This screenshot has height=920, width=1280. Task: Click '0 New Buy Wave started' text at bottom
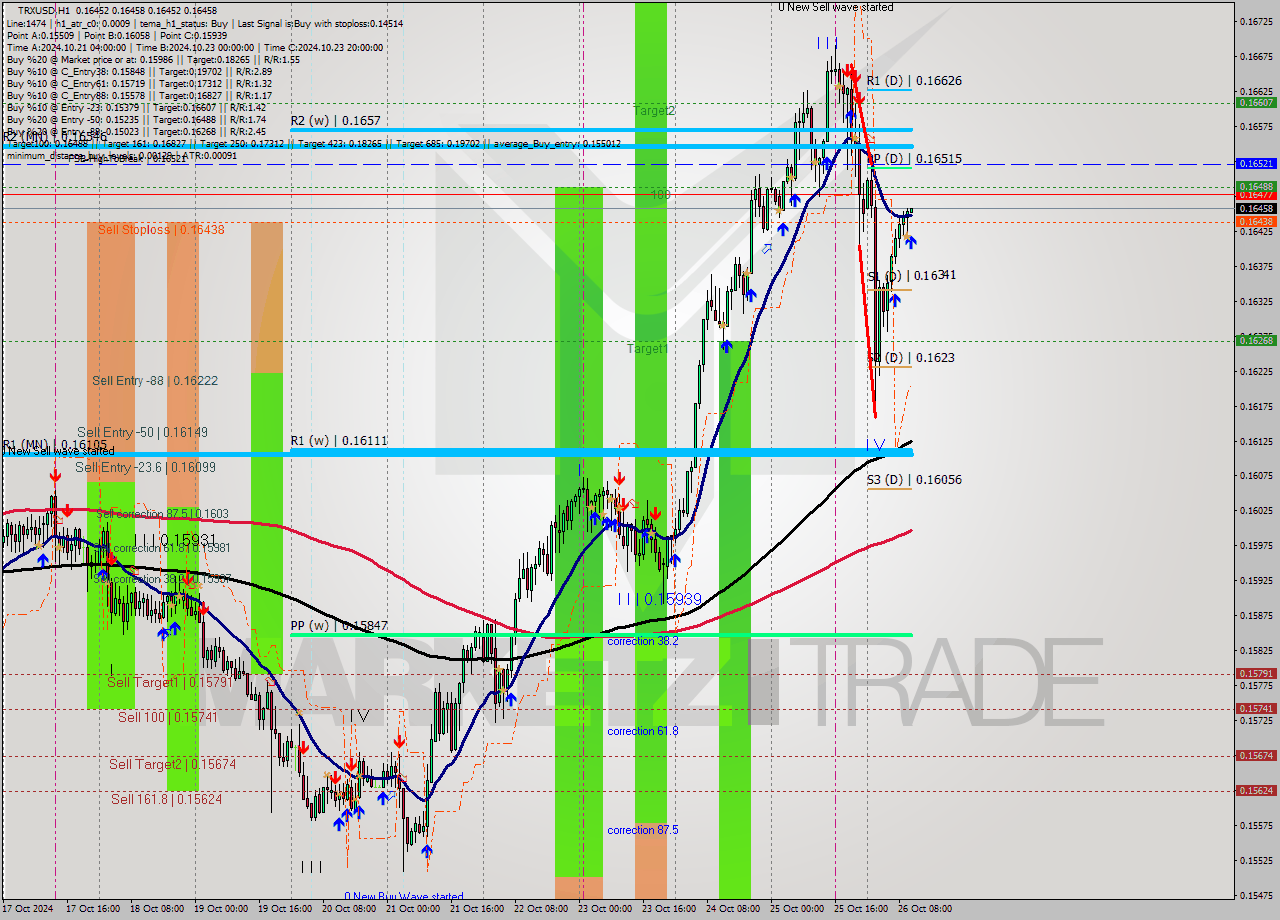(404, 897)
